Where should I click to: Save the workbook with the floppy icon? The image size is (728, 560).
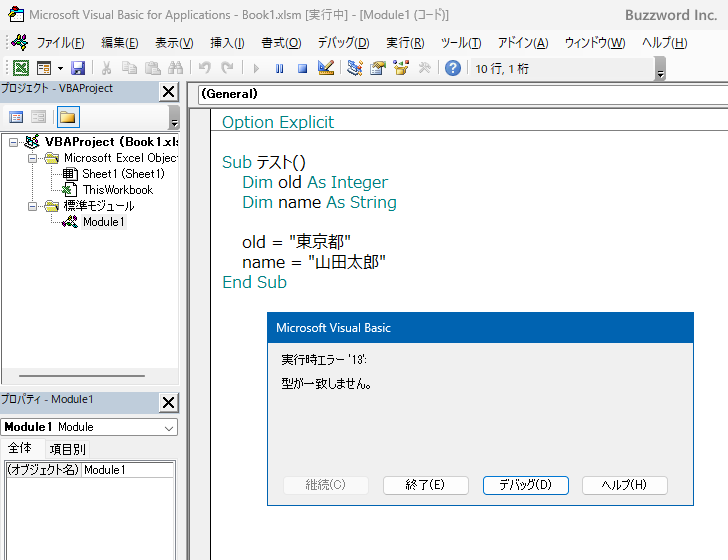tap(78, 68)
